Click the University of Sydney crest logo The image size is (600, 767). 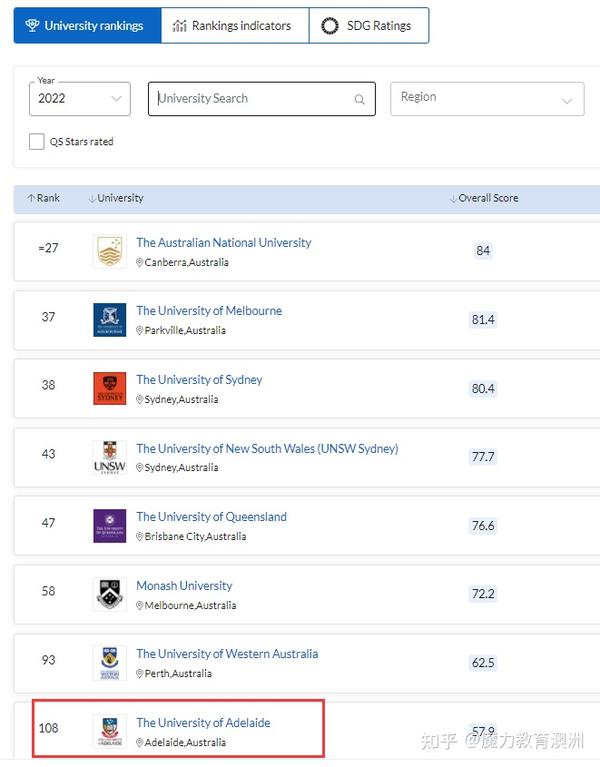pos(110,388)
